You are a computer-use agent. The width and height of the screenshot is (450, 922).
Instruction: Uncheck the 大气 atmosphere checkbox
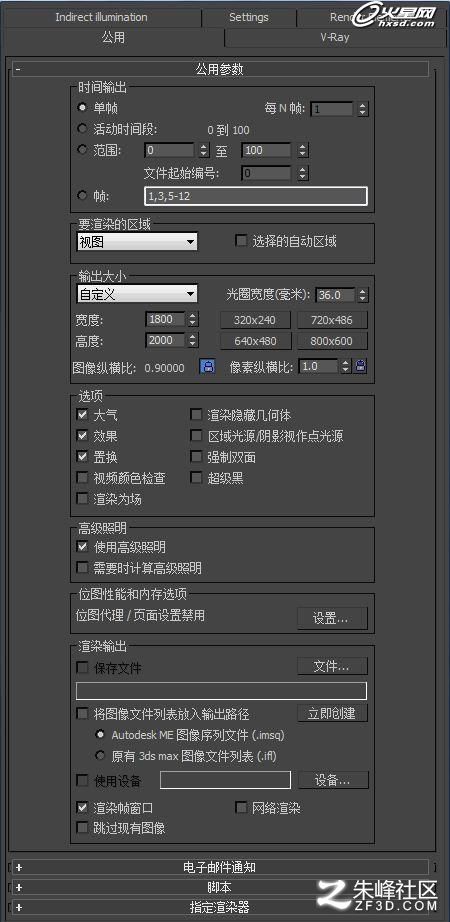(x=82, y=415)
